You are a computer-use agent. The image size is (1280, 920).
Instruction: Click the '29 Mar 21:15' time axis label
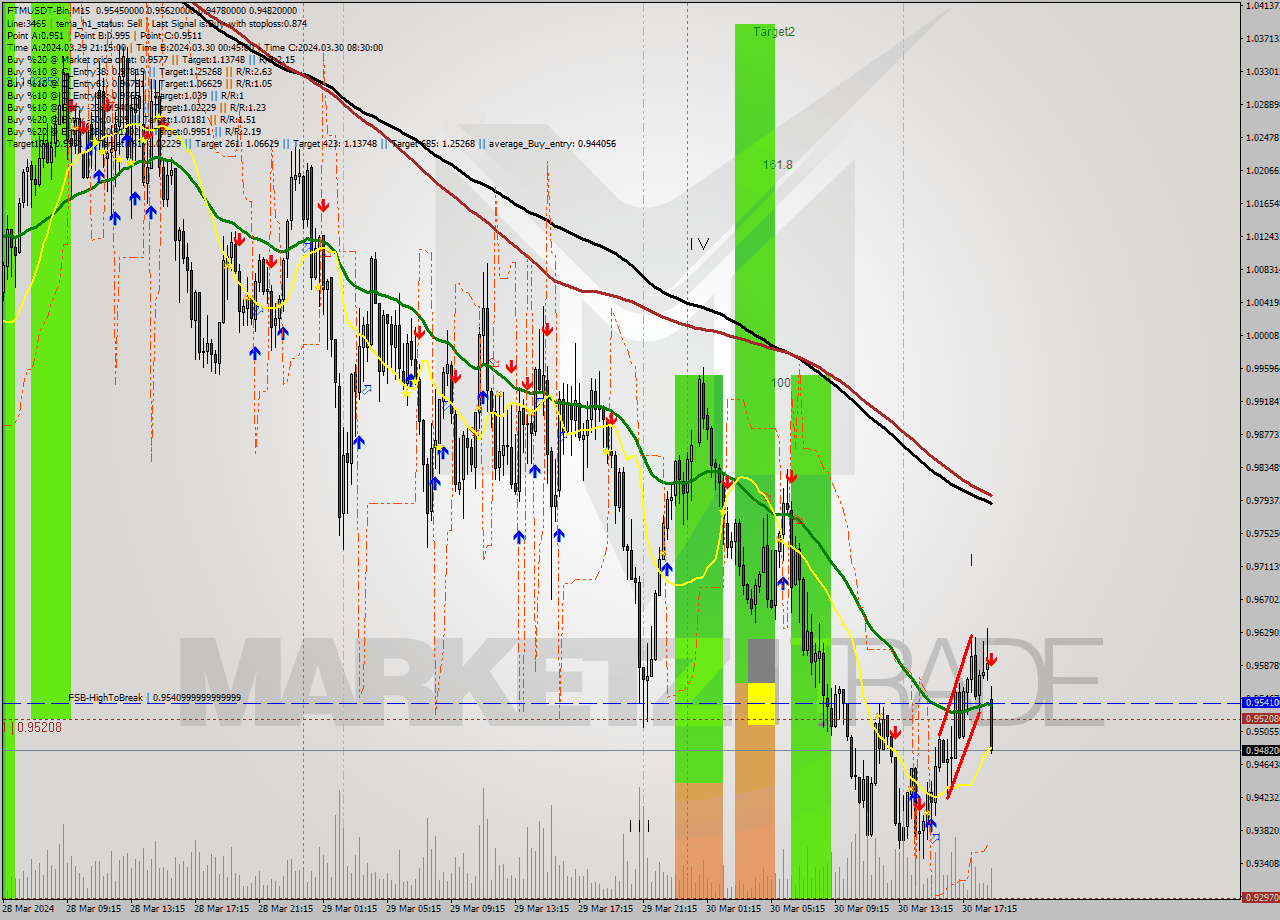pyautogui.click(x=669, y=909)
